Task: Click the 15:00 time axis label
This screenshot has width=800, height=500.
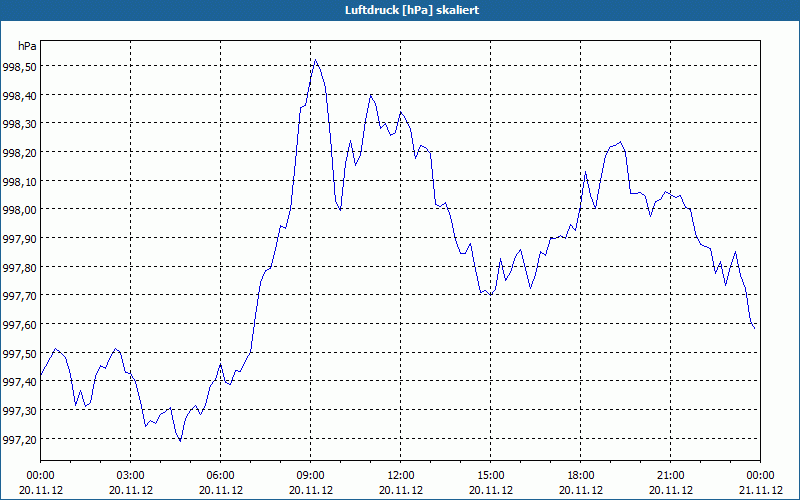Action: [490, 476]
